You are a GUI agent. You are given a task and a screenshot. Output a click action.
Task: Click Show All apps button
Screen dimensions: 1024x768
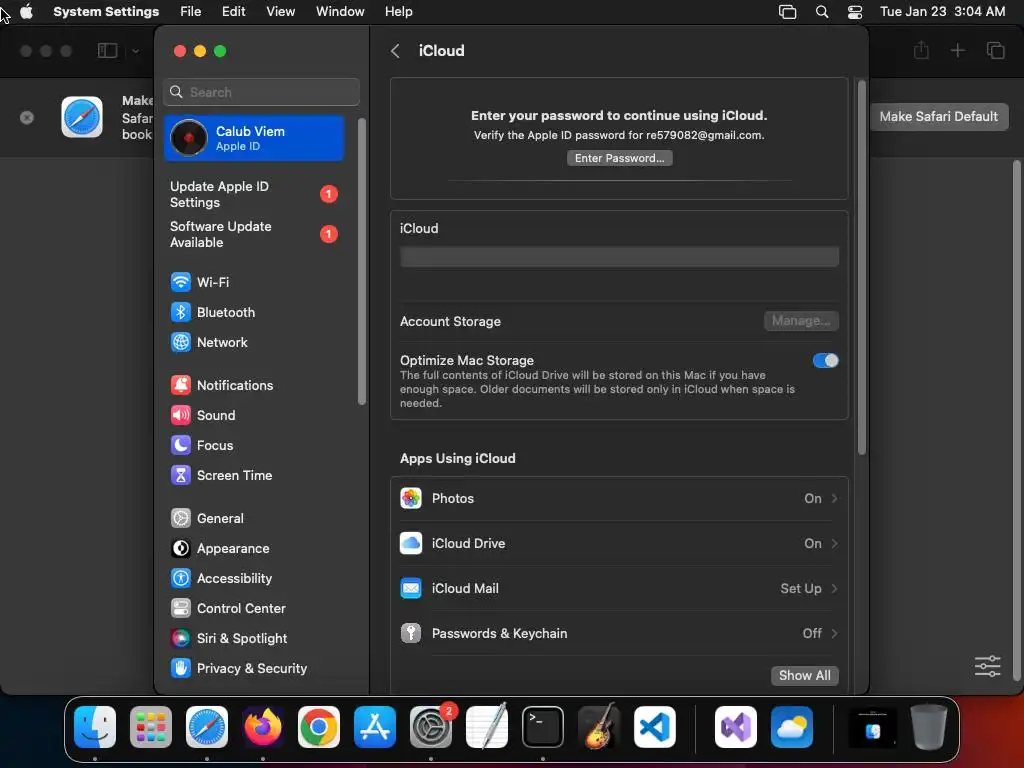(x=805, y=675)
